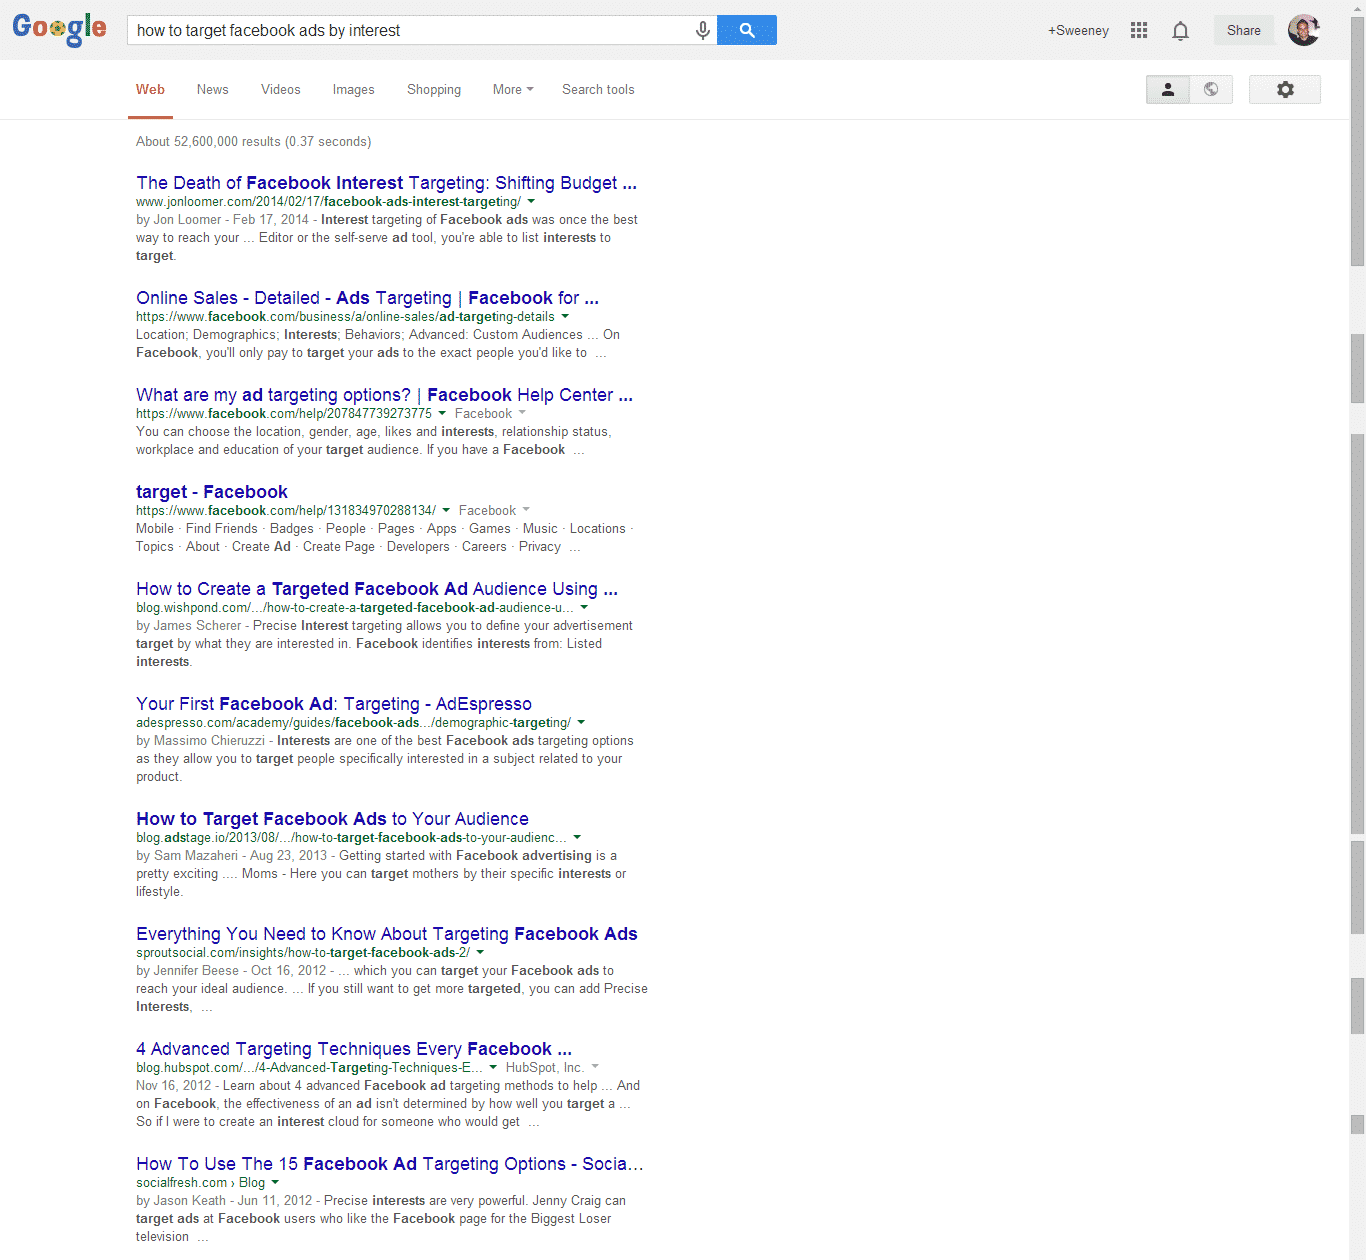Open 'target - Facebook' result
Viewport: 1366px width, 1260px height.
212,492
